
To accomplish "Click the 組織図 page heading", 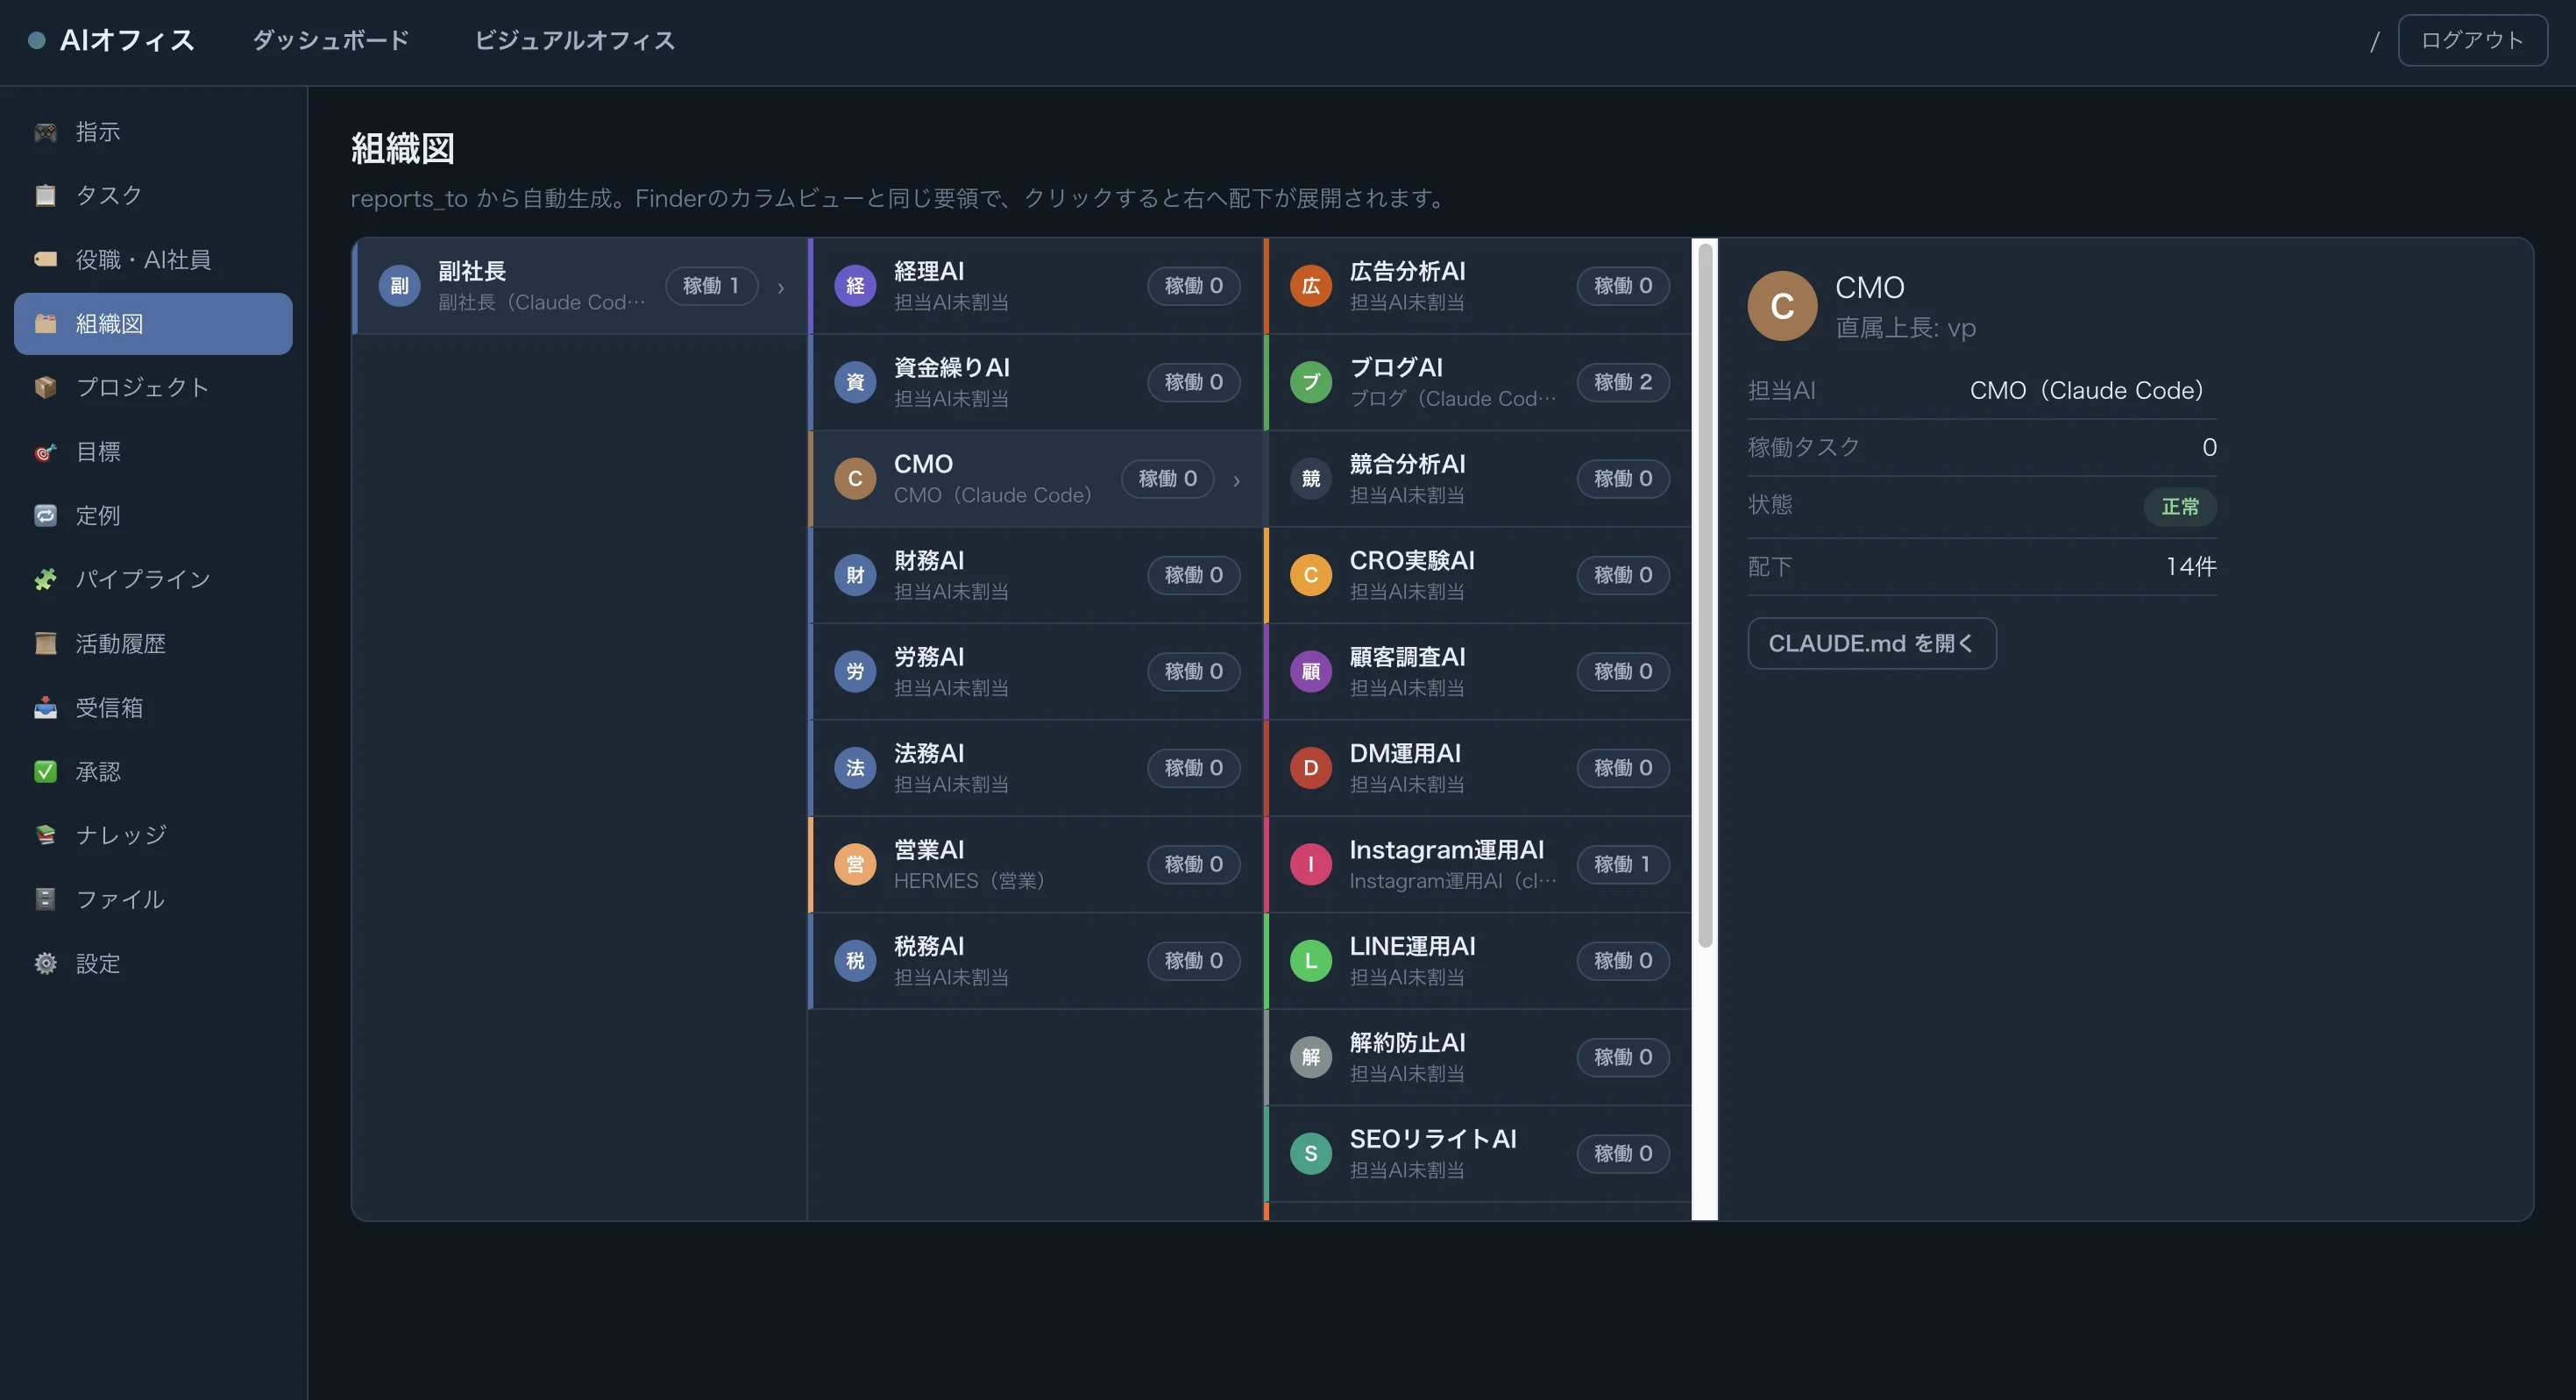I will [x=402, y=149].
